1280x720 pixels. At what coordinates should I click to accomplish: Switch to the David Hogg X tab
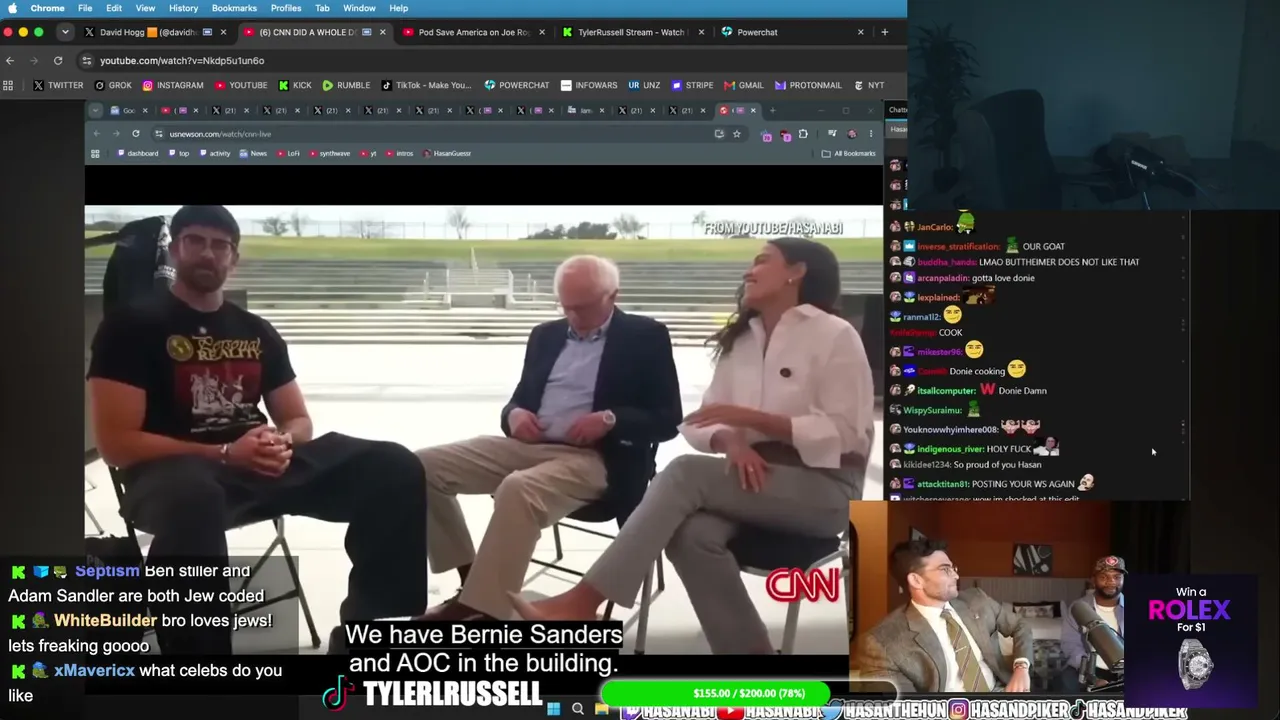[154, 32]
